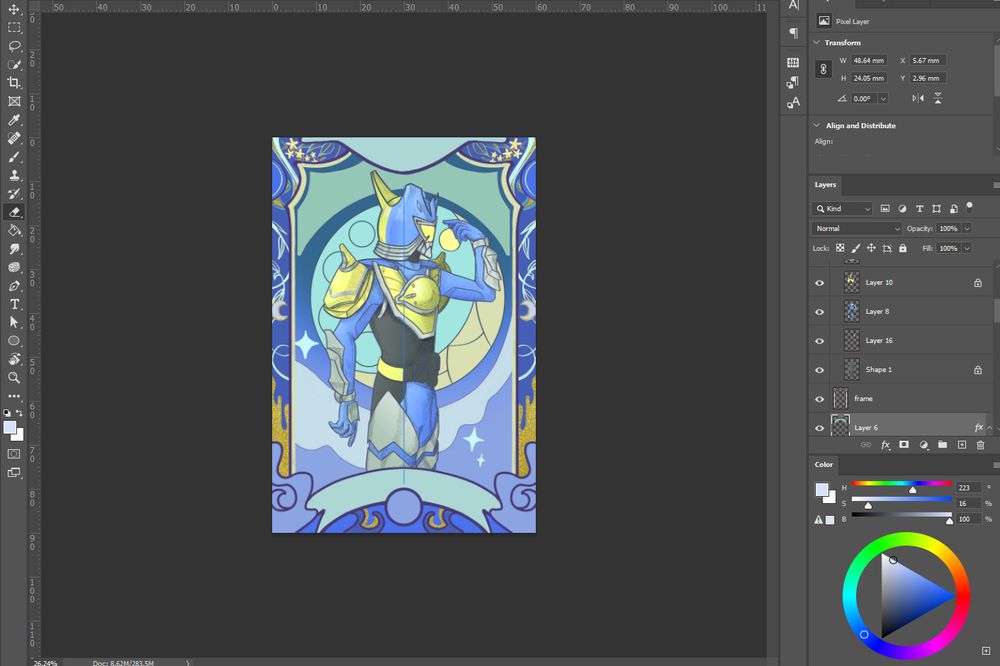Open the Normal blend mode dropdown
The image size is (1000, 666).
tap(857, 228)
